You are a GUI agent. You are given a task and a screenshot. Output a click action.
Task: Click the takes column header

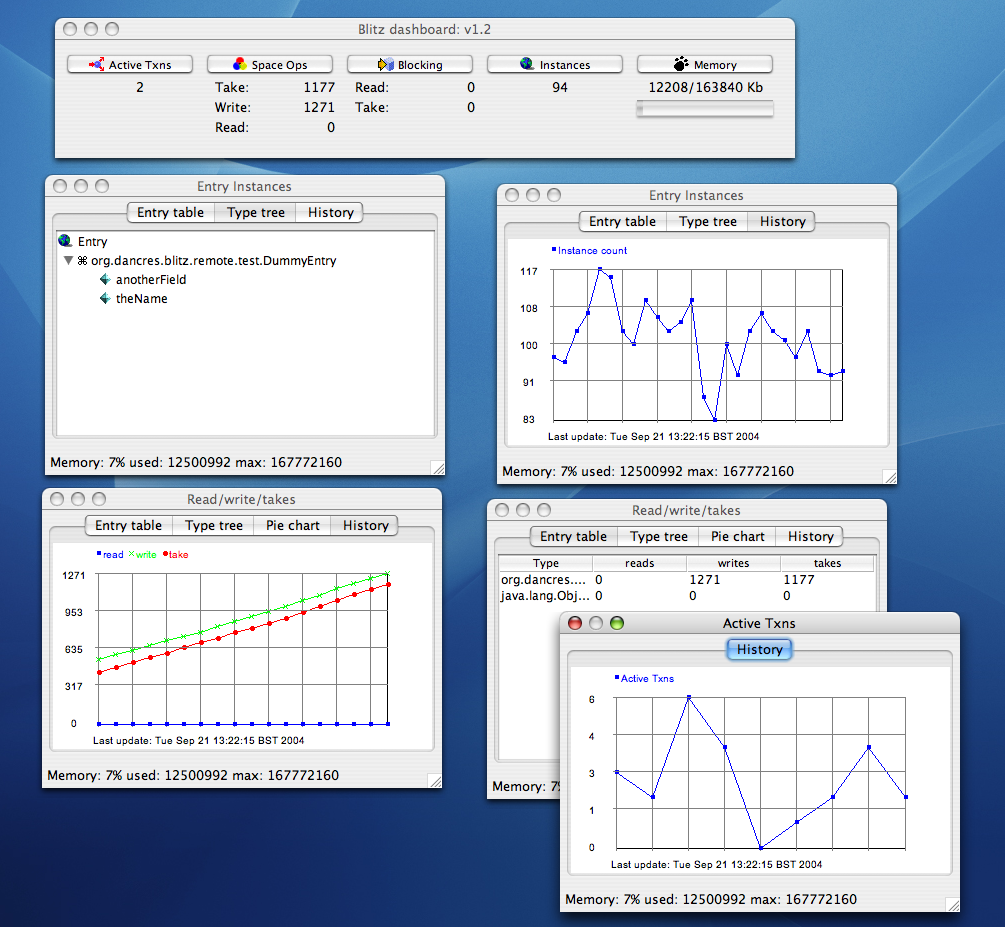827,564
